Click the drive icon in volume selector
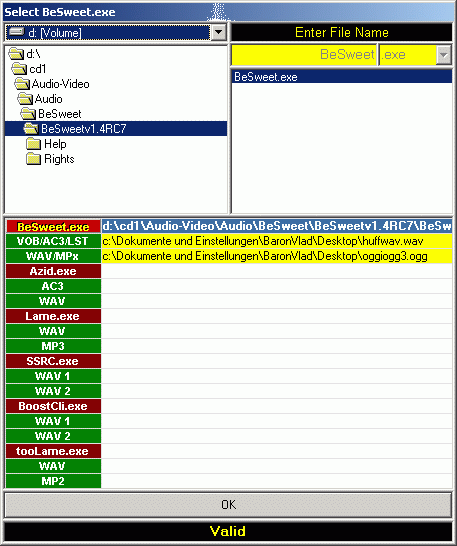The image size is (457, 546). (x=16, y=32)
